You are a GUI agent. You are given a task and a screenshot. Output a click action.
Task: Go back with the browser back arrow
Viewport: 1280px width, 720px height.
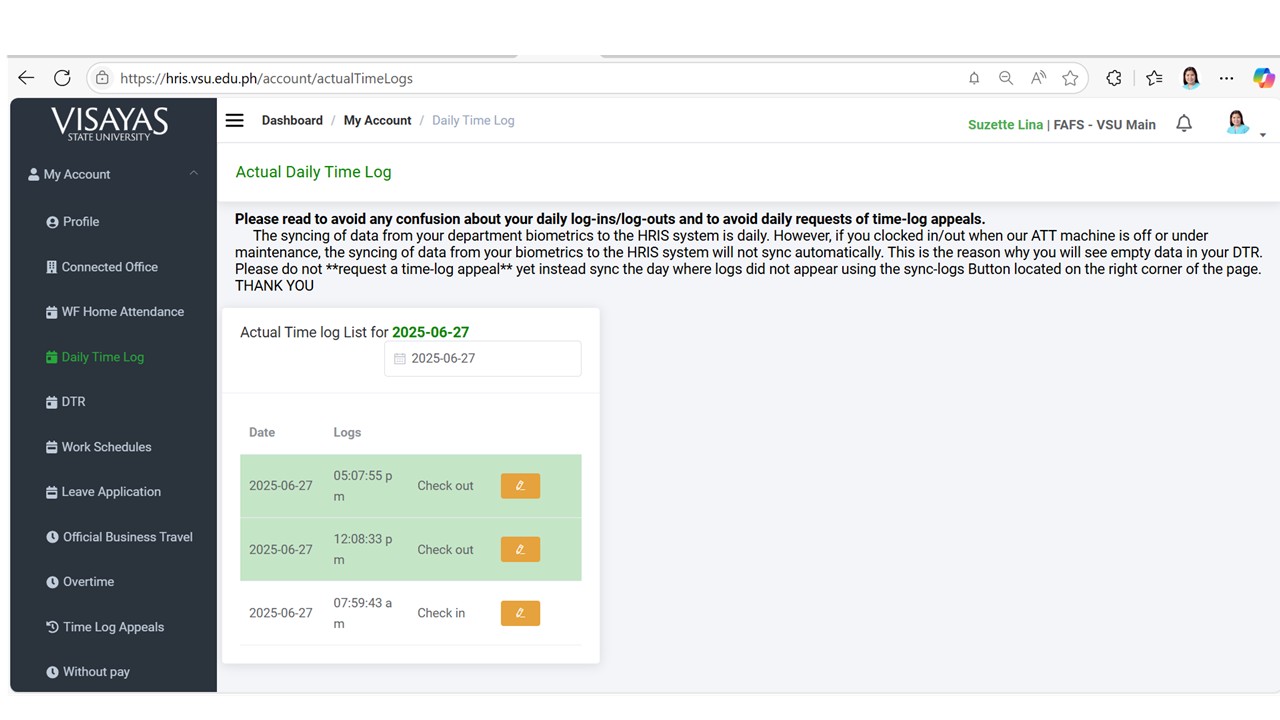pos(26,78)
